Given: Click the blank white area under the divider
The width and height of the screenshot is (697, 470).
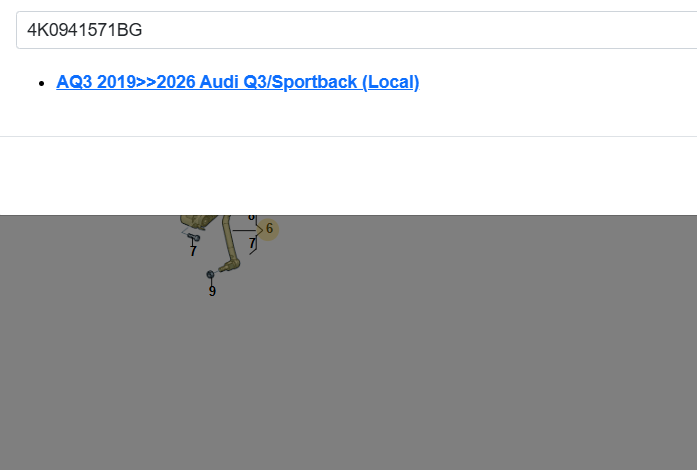Looking at the screenshot, I should point(350,175).
